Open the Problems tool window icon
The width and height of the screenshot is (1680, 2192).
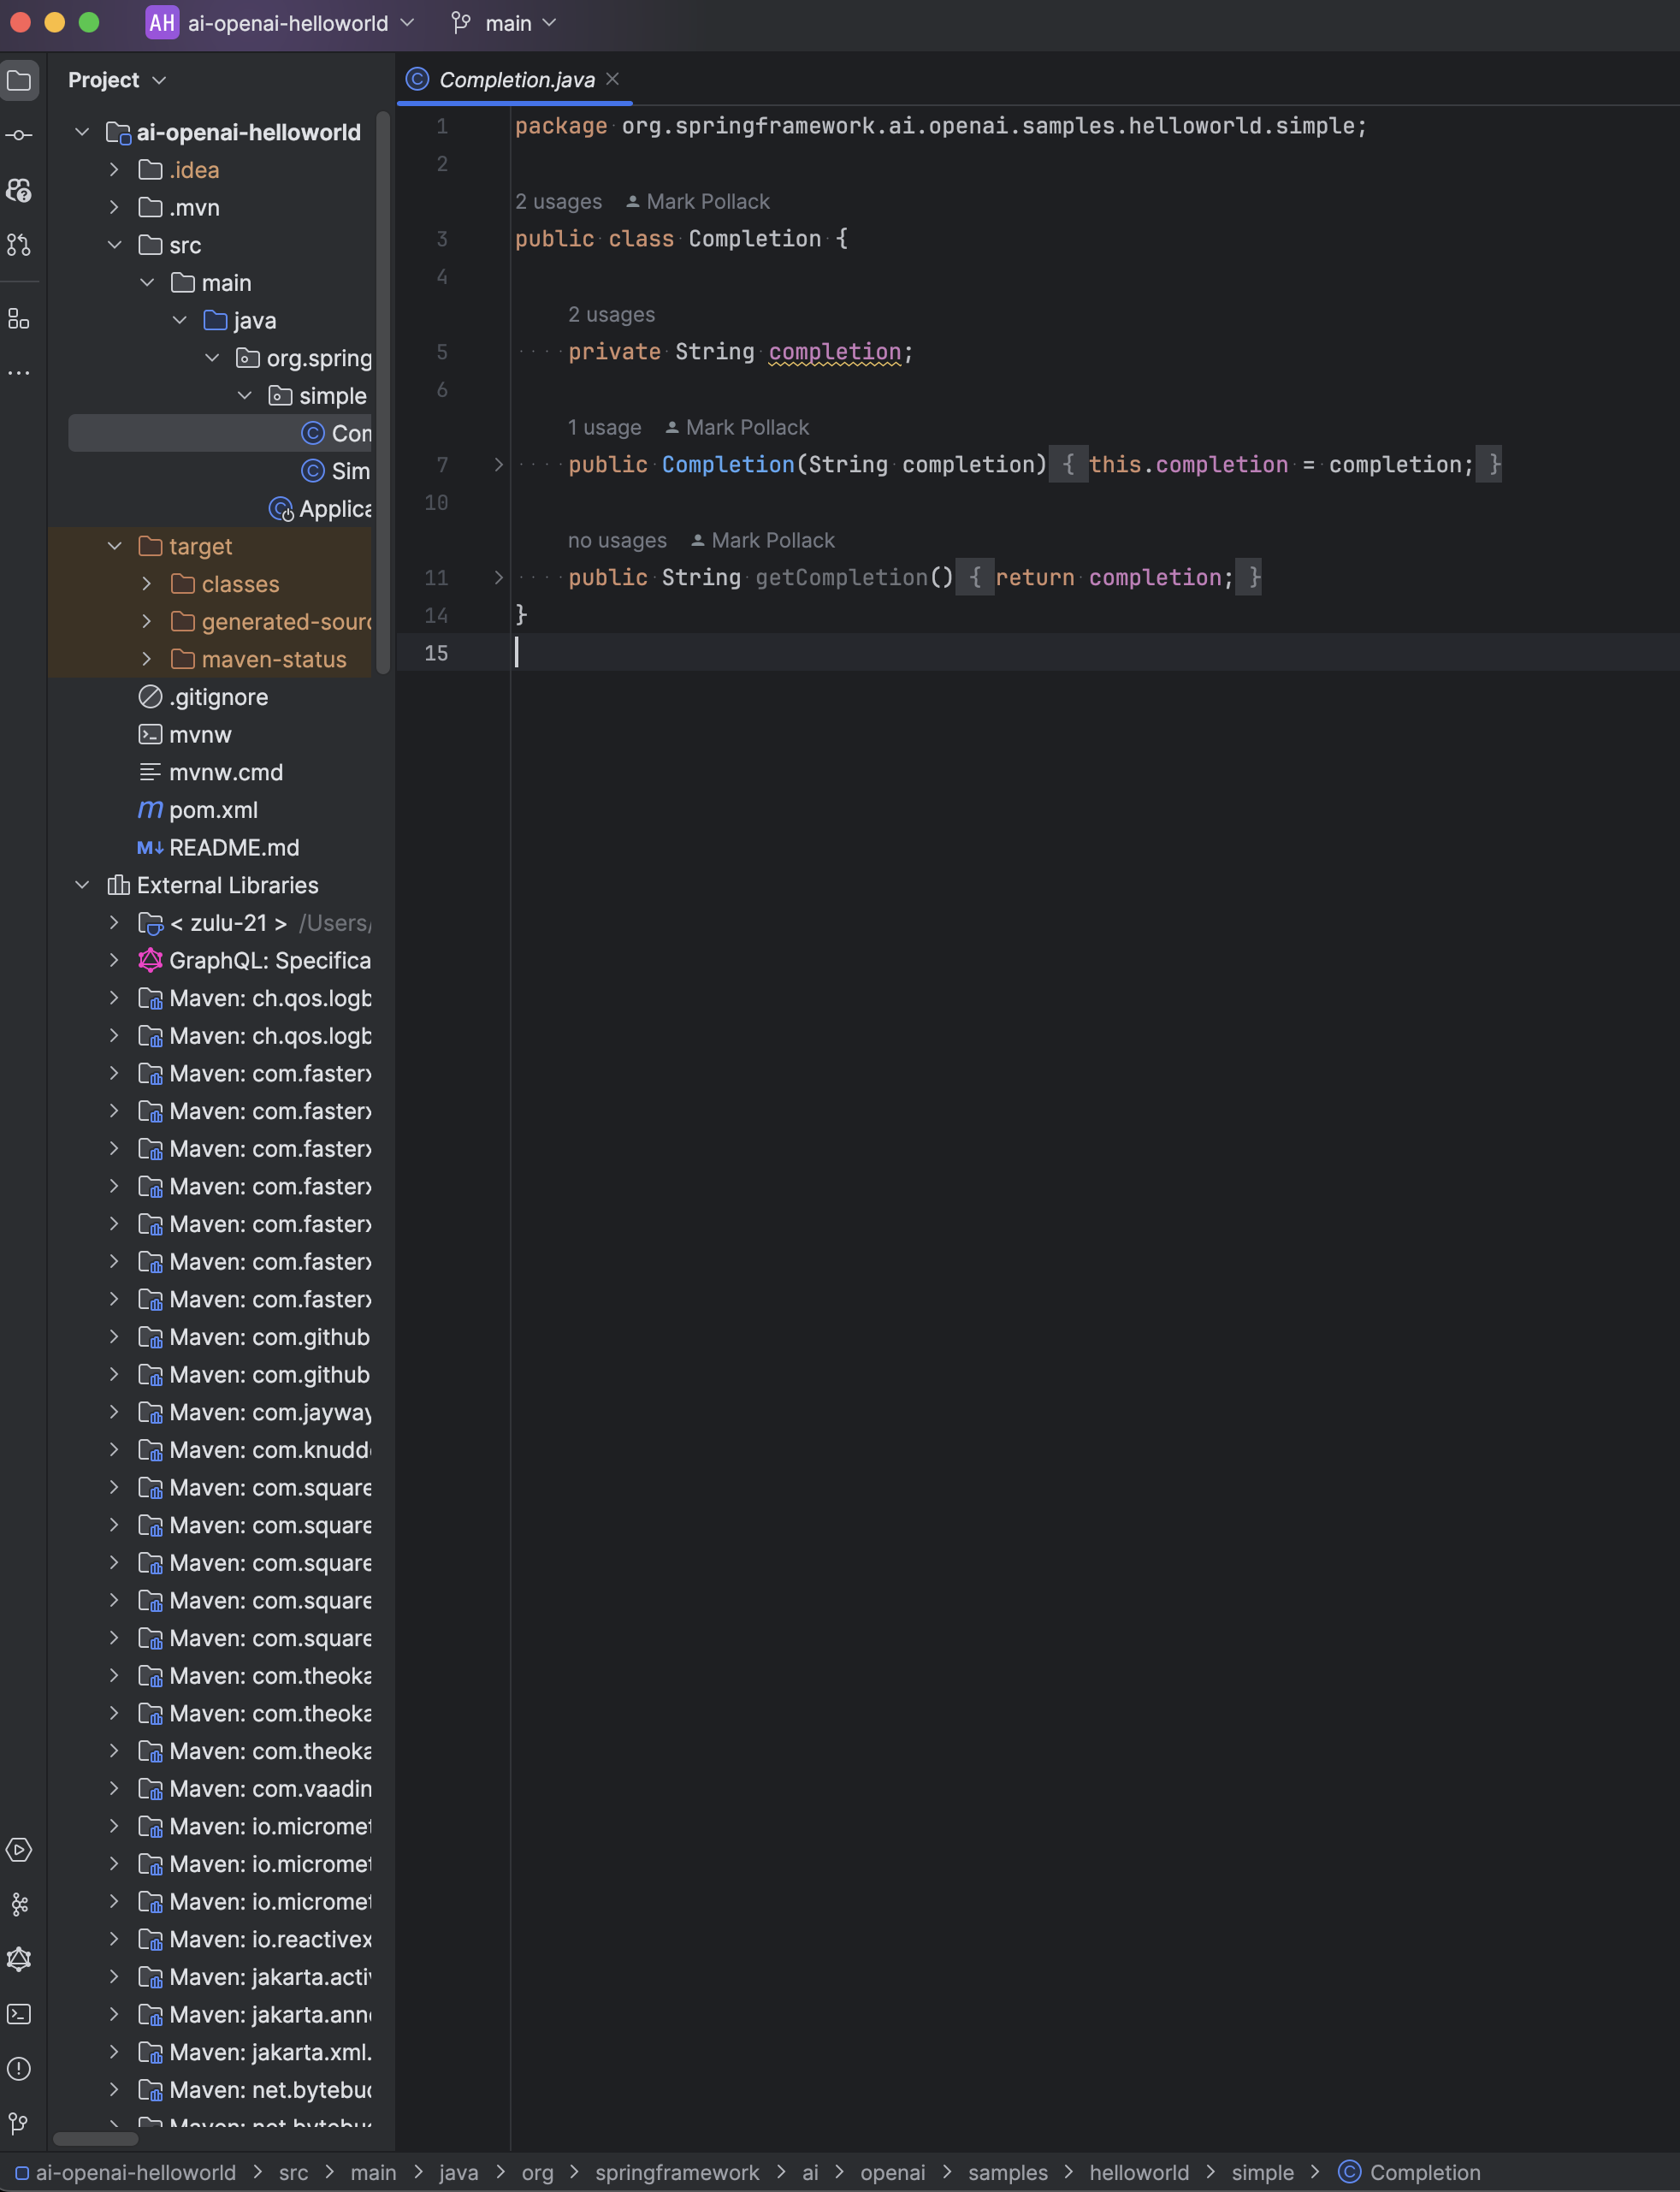(x=19, y=2068)
